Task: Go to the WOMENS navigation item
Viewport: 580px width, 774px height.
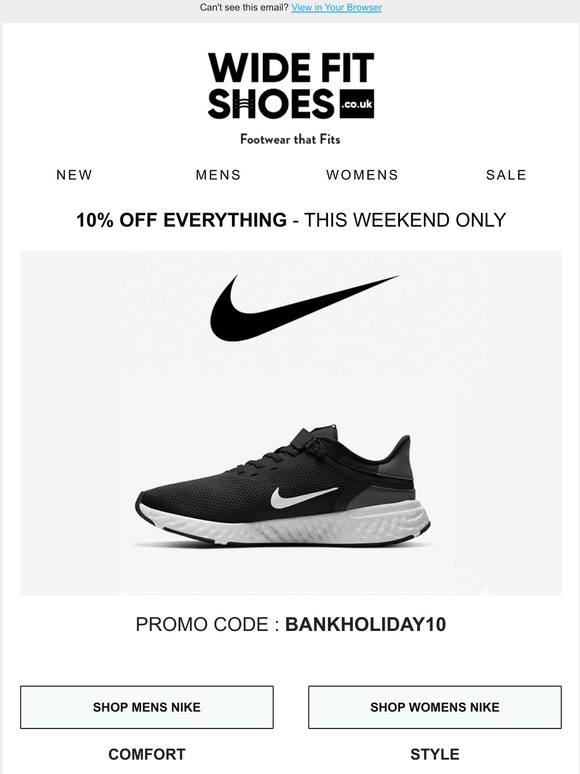Action: [x=362, y=175]
